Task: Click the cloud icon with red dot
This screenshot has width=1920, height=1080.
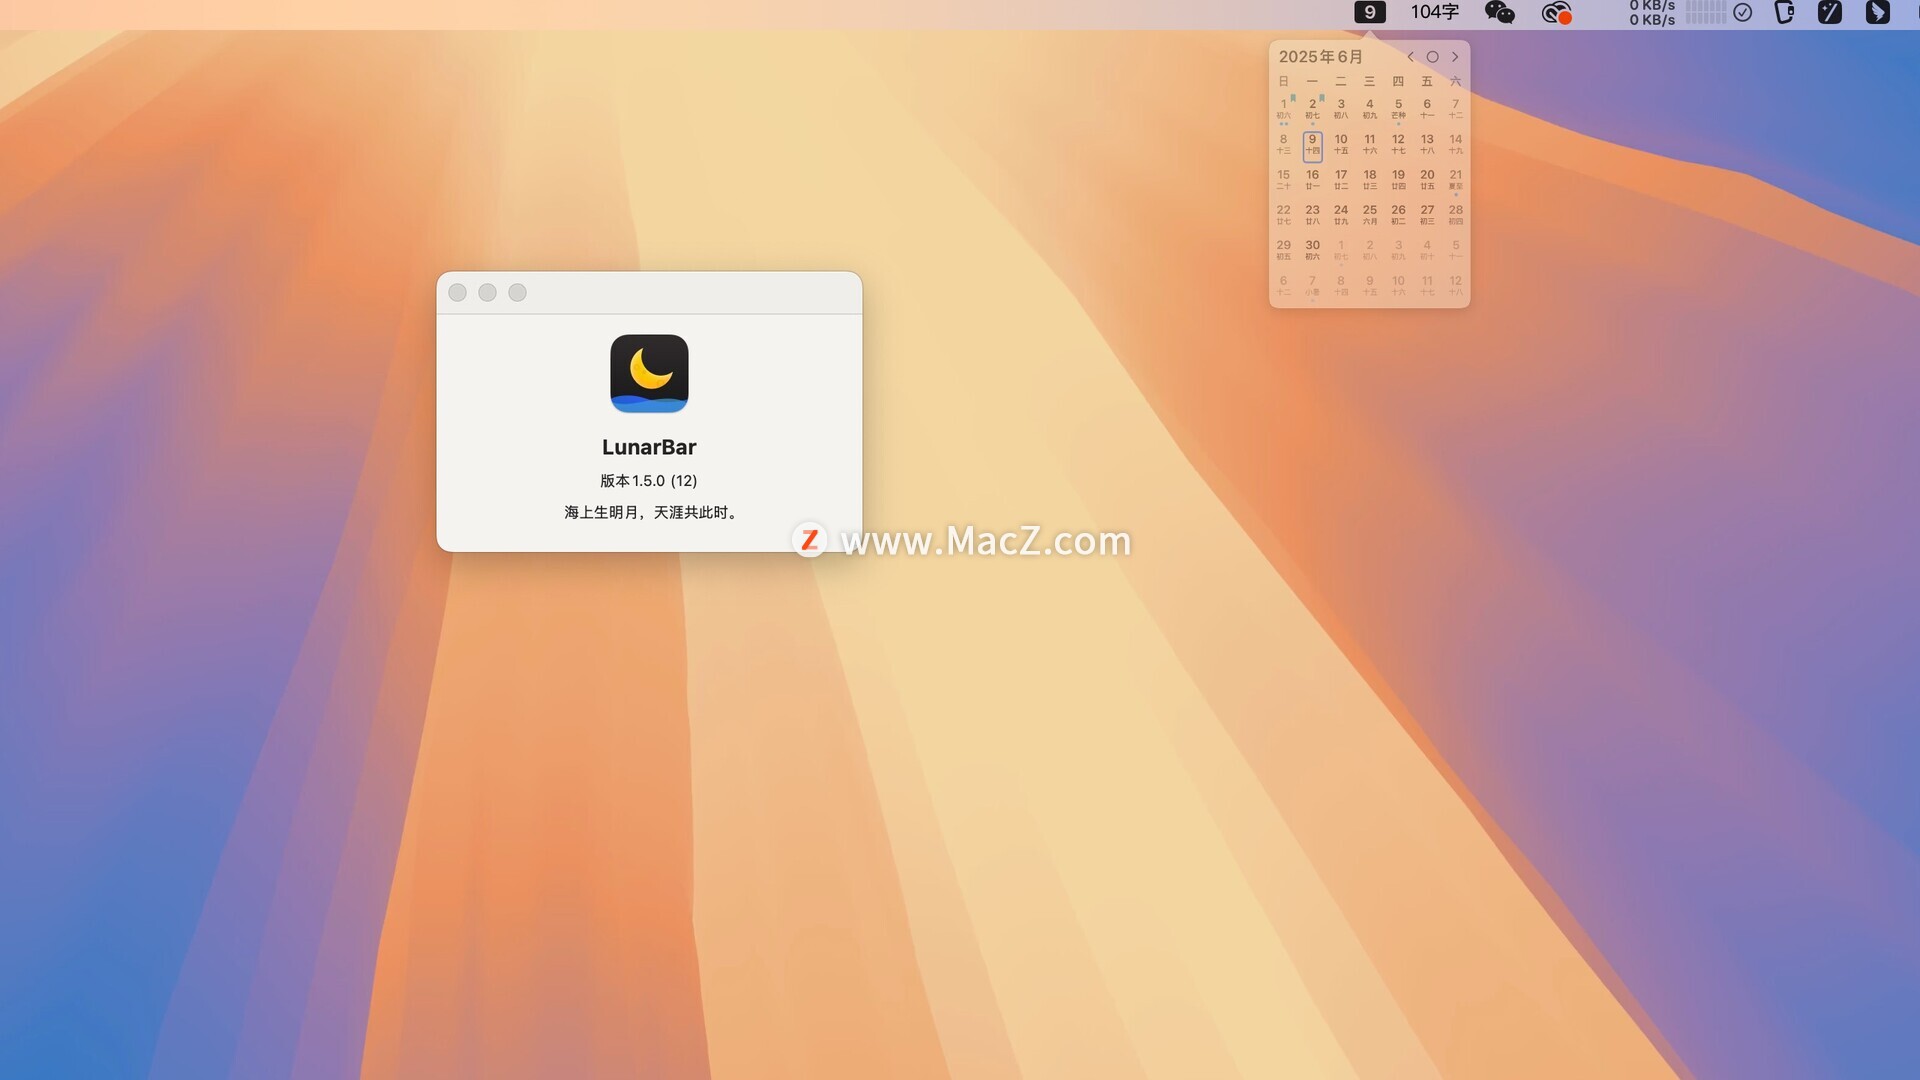Action: pyautogui.click(x=1557, y=13)
